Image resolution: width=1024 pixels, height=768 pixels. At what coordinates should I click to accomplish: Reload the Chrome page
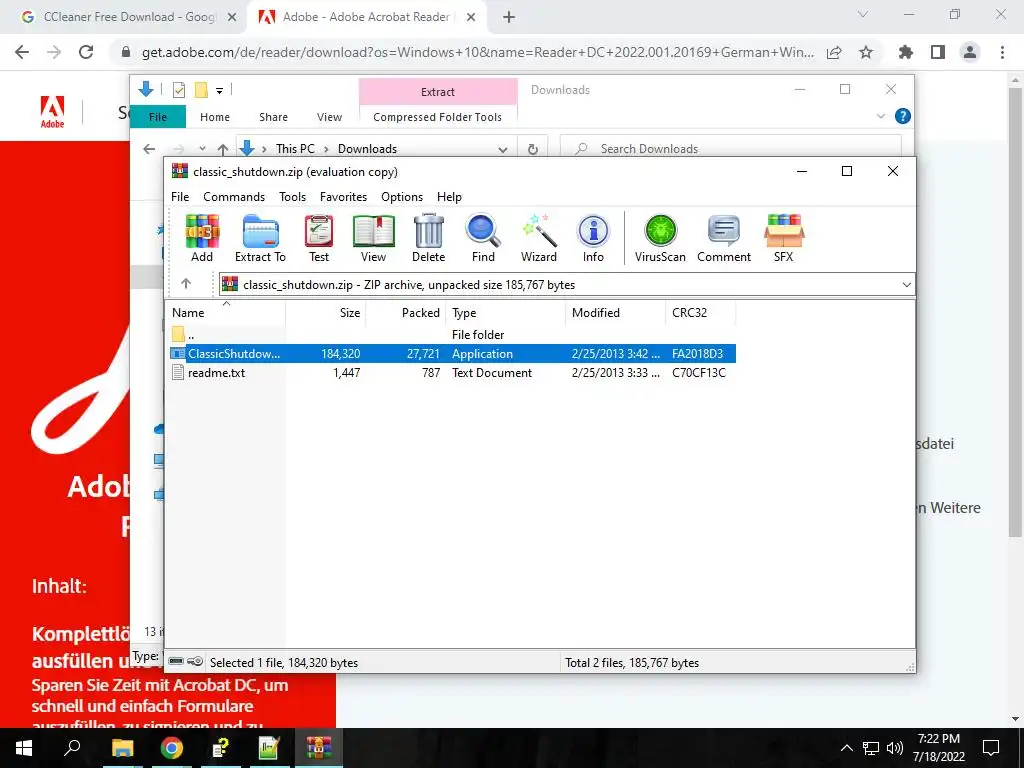86,52
